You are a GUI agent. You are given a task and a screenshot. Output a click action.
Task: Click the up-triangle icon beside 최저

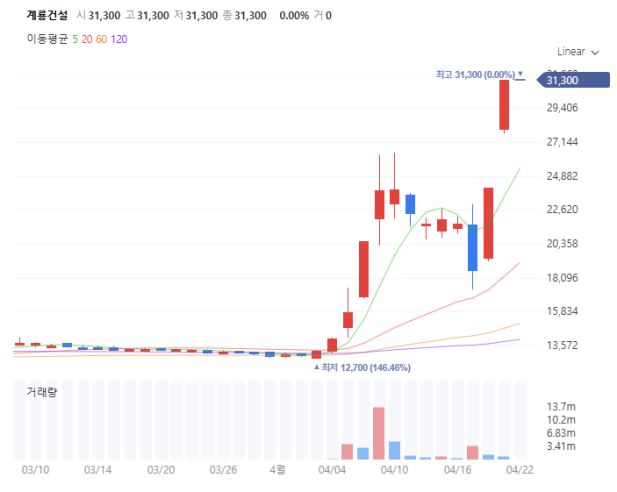coord(318,367)
